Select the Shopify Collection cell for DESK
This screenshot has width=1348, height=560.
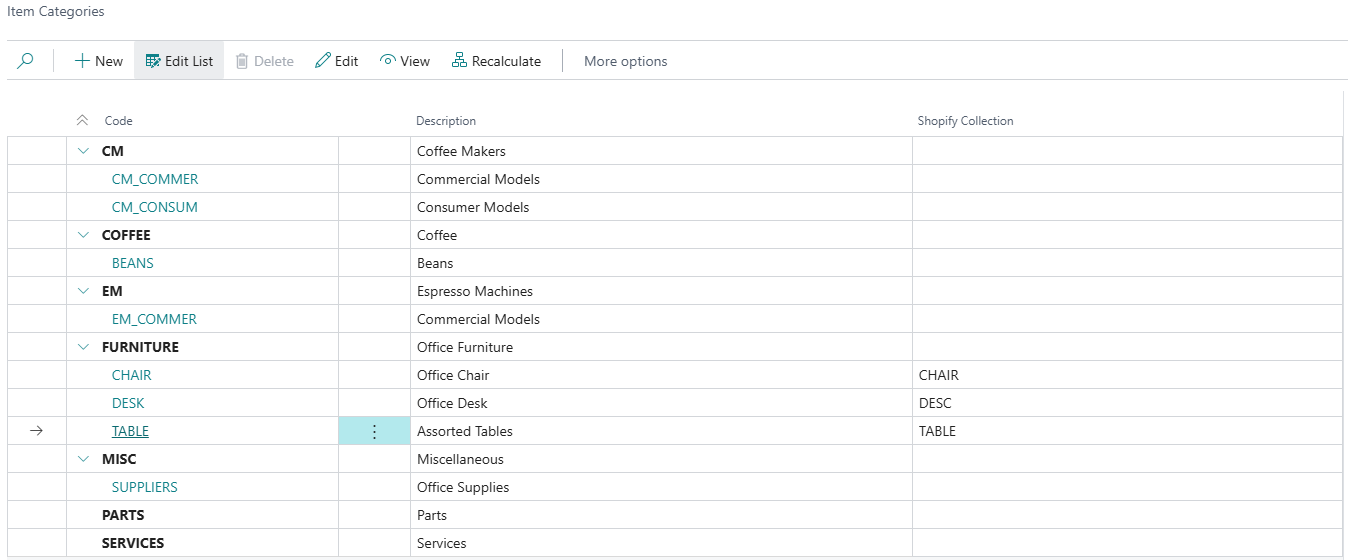click(x=1126, y=403)
